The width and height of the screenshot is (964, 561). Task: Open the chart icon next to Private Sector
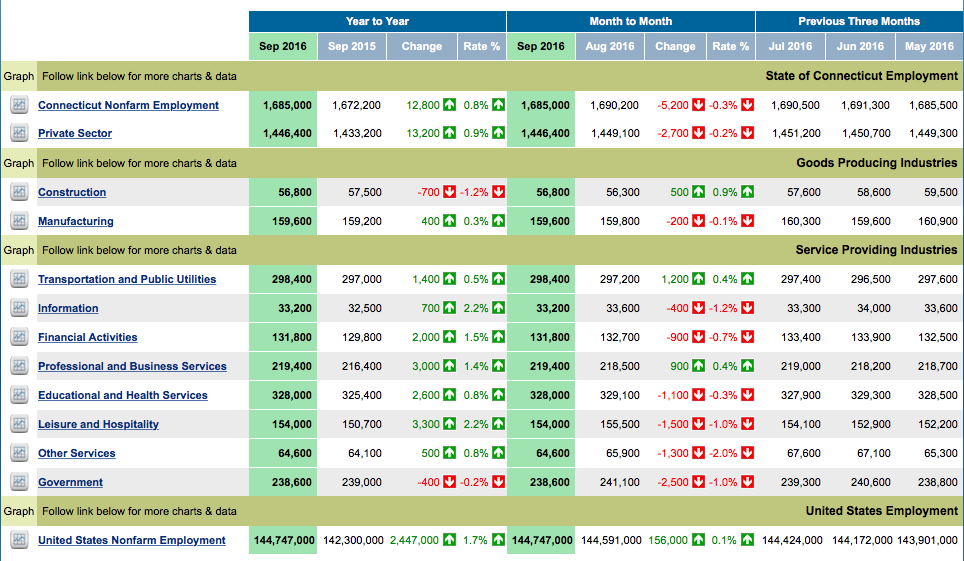(18, 133)
